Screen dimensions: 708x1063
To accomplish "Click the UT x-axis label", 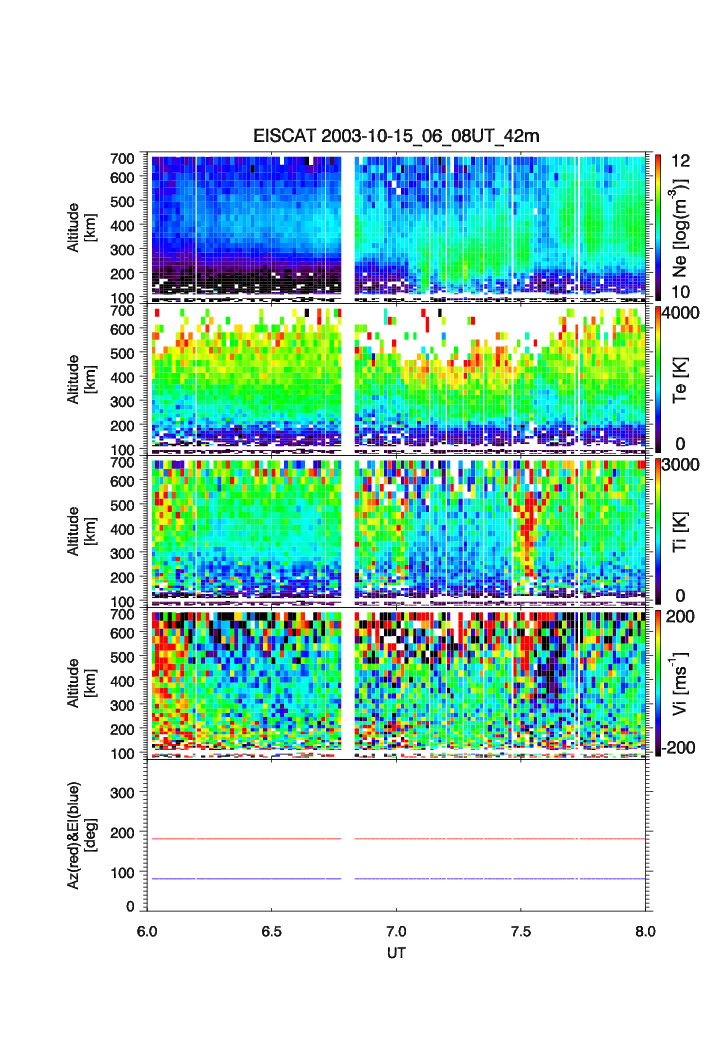I will pos(396,953).
